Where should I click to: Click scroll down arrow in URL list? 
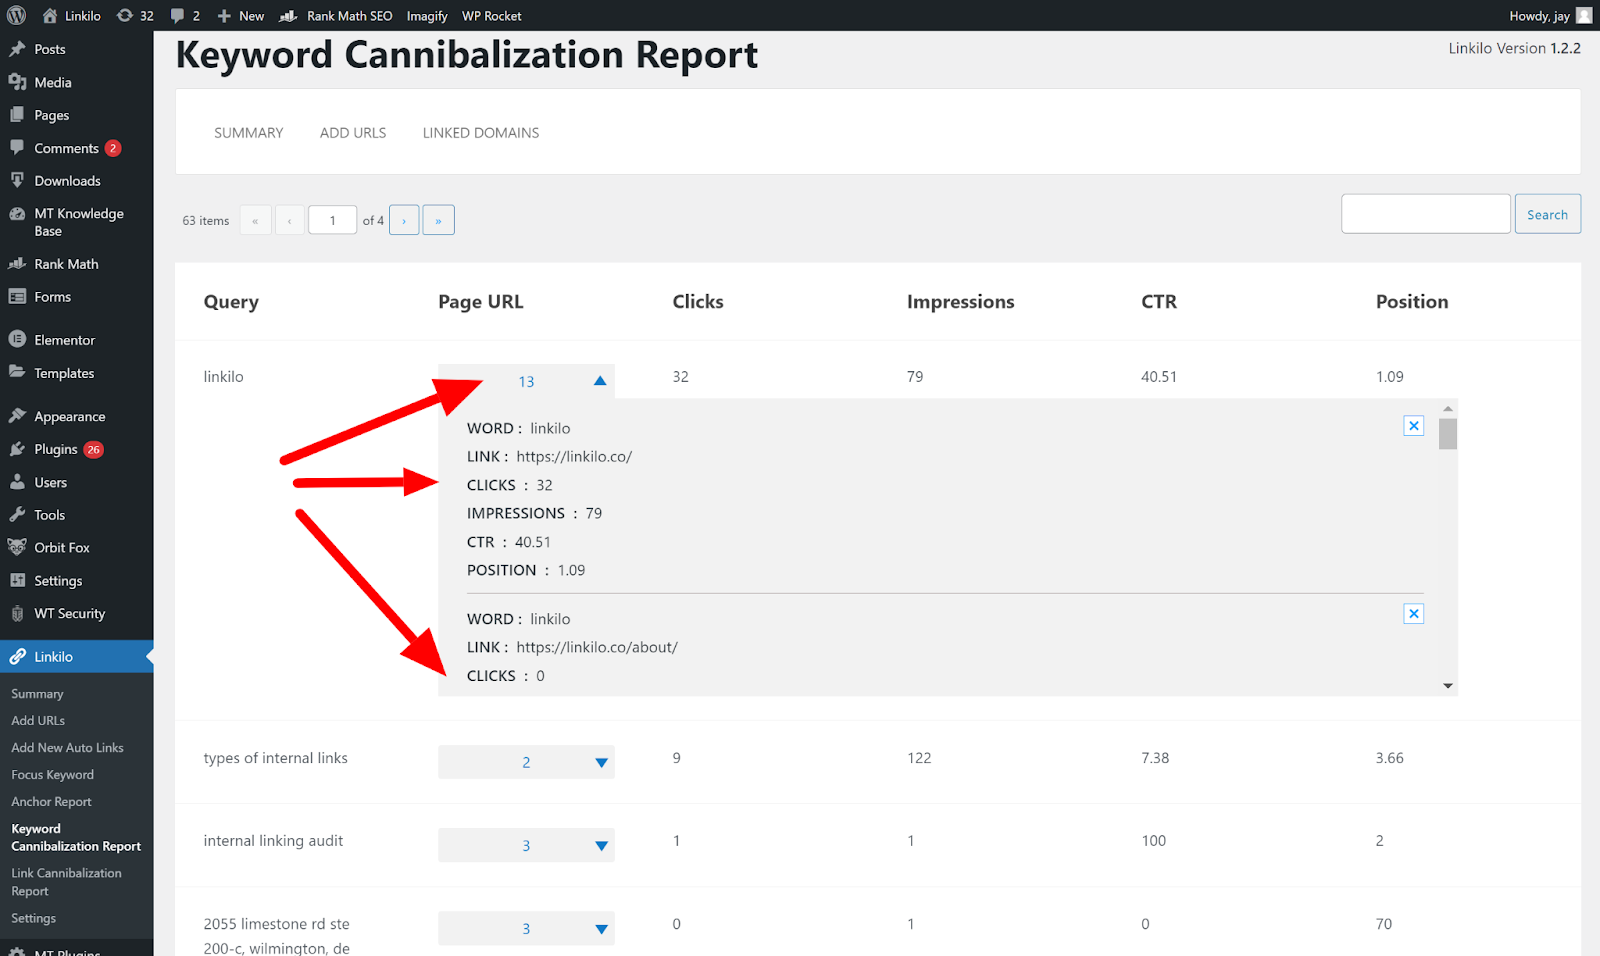1448,686
